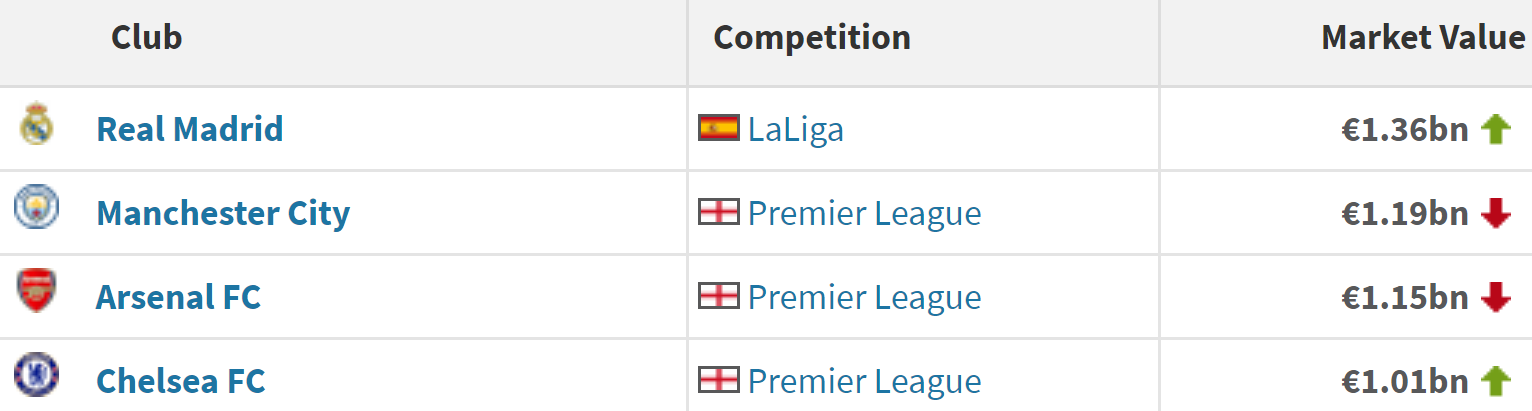
Task: Click the green up arrow for Chelsea FC
Action: pyautogui.click(x=1495, y=381)
